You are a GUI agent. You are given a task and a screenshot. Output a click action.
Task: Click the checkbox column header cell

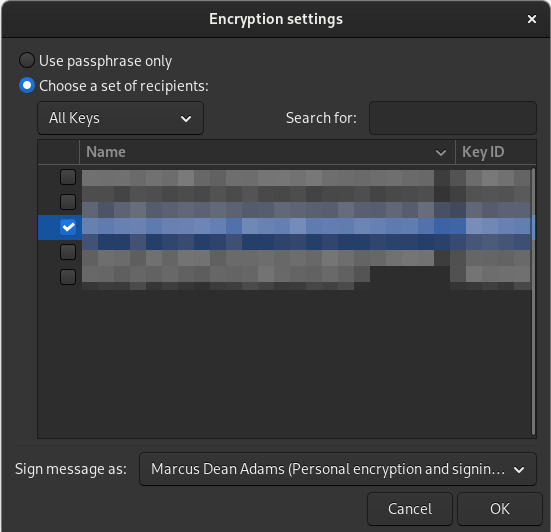click(x=59, y=152)
